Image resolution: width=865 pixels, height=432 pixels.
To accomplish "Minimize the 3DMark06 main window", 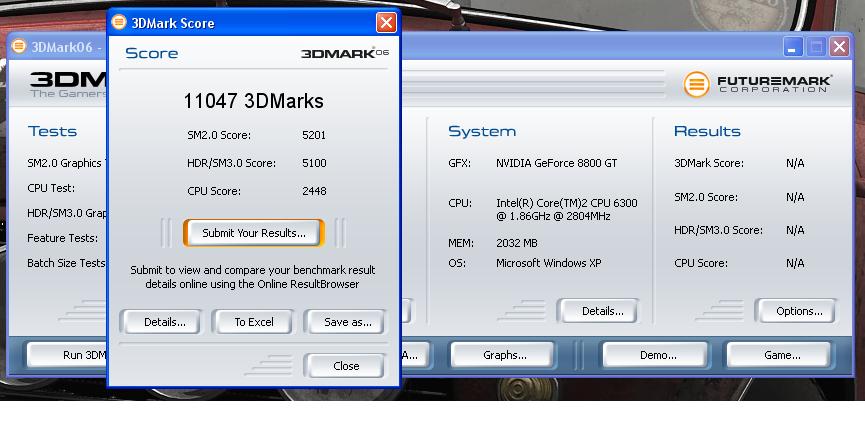I will tap(793, 47).
